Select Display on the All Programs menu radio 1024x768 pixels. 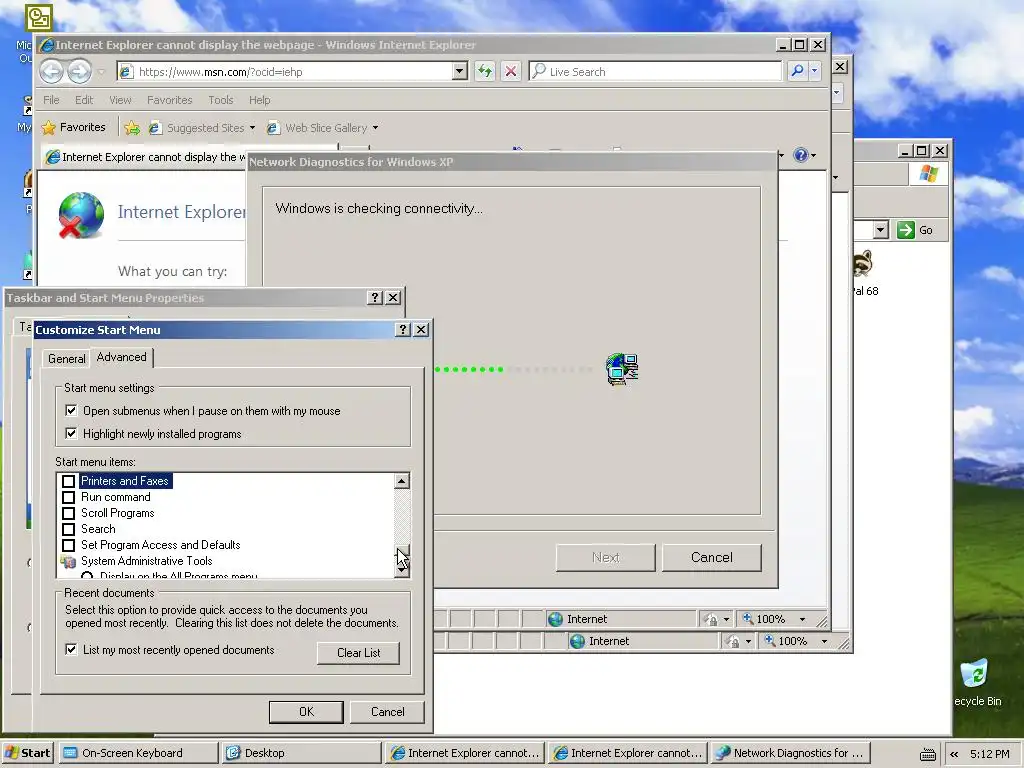(87, 576)
